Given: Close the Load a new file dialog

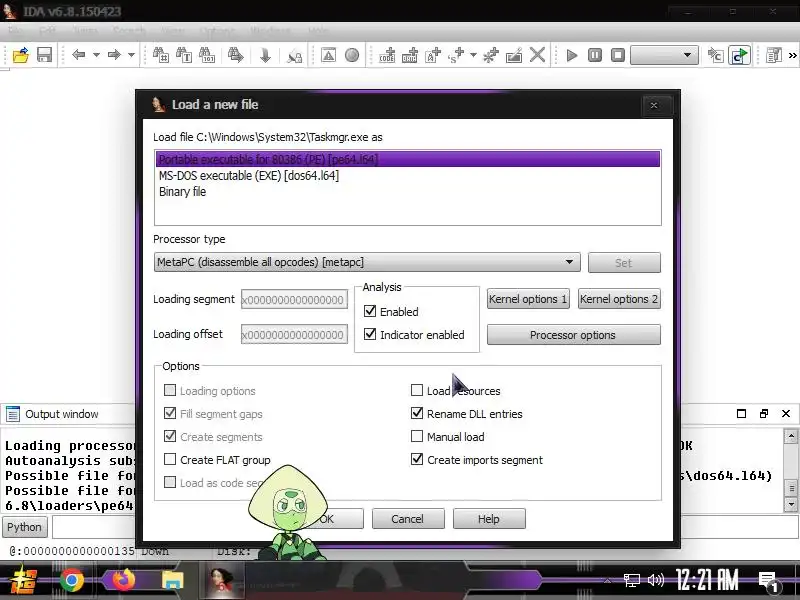Looking at the screenshot, I should 654,105.
